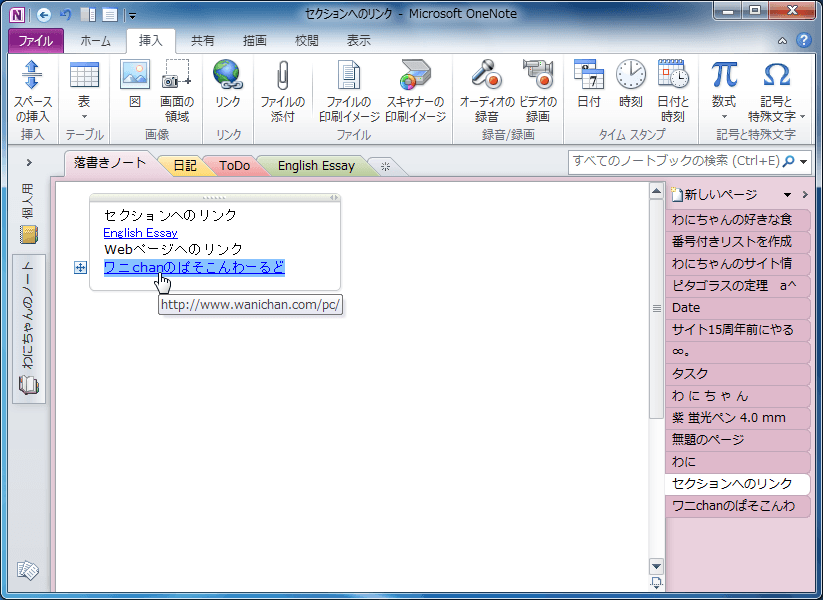Open page 番号付きリストを作成
The image size is (823, 600).
click(737, 241)
